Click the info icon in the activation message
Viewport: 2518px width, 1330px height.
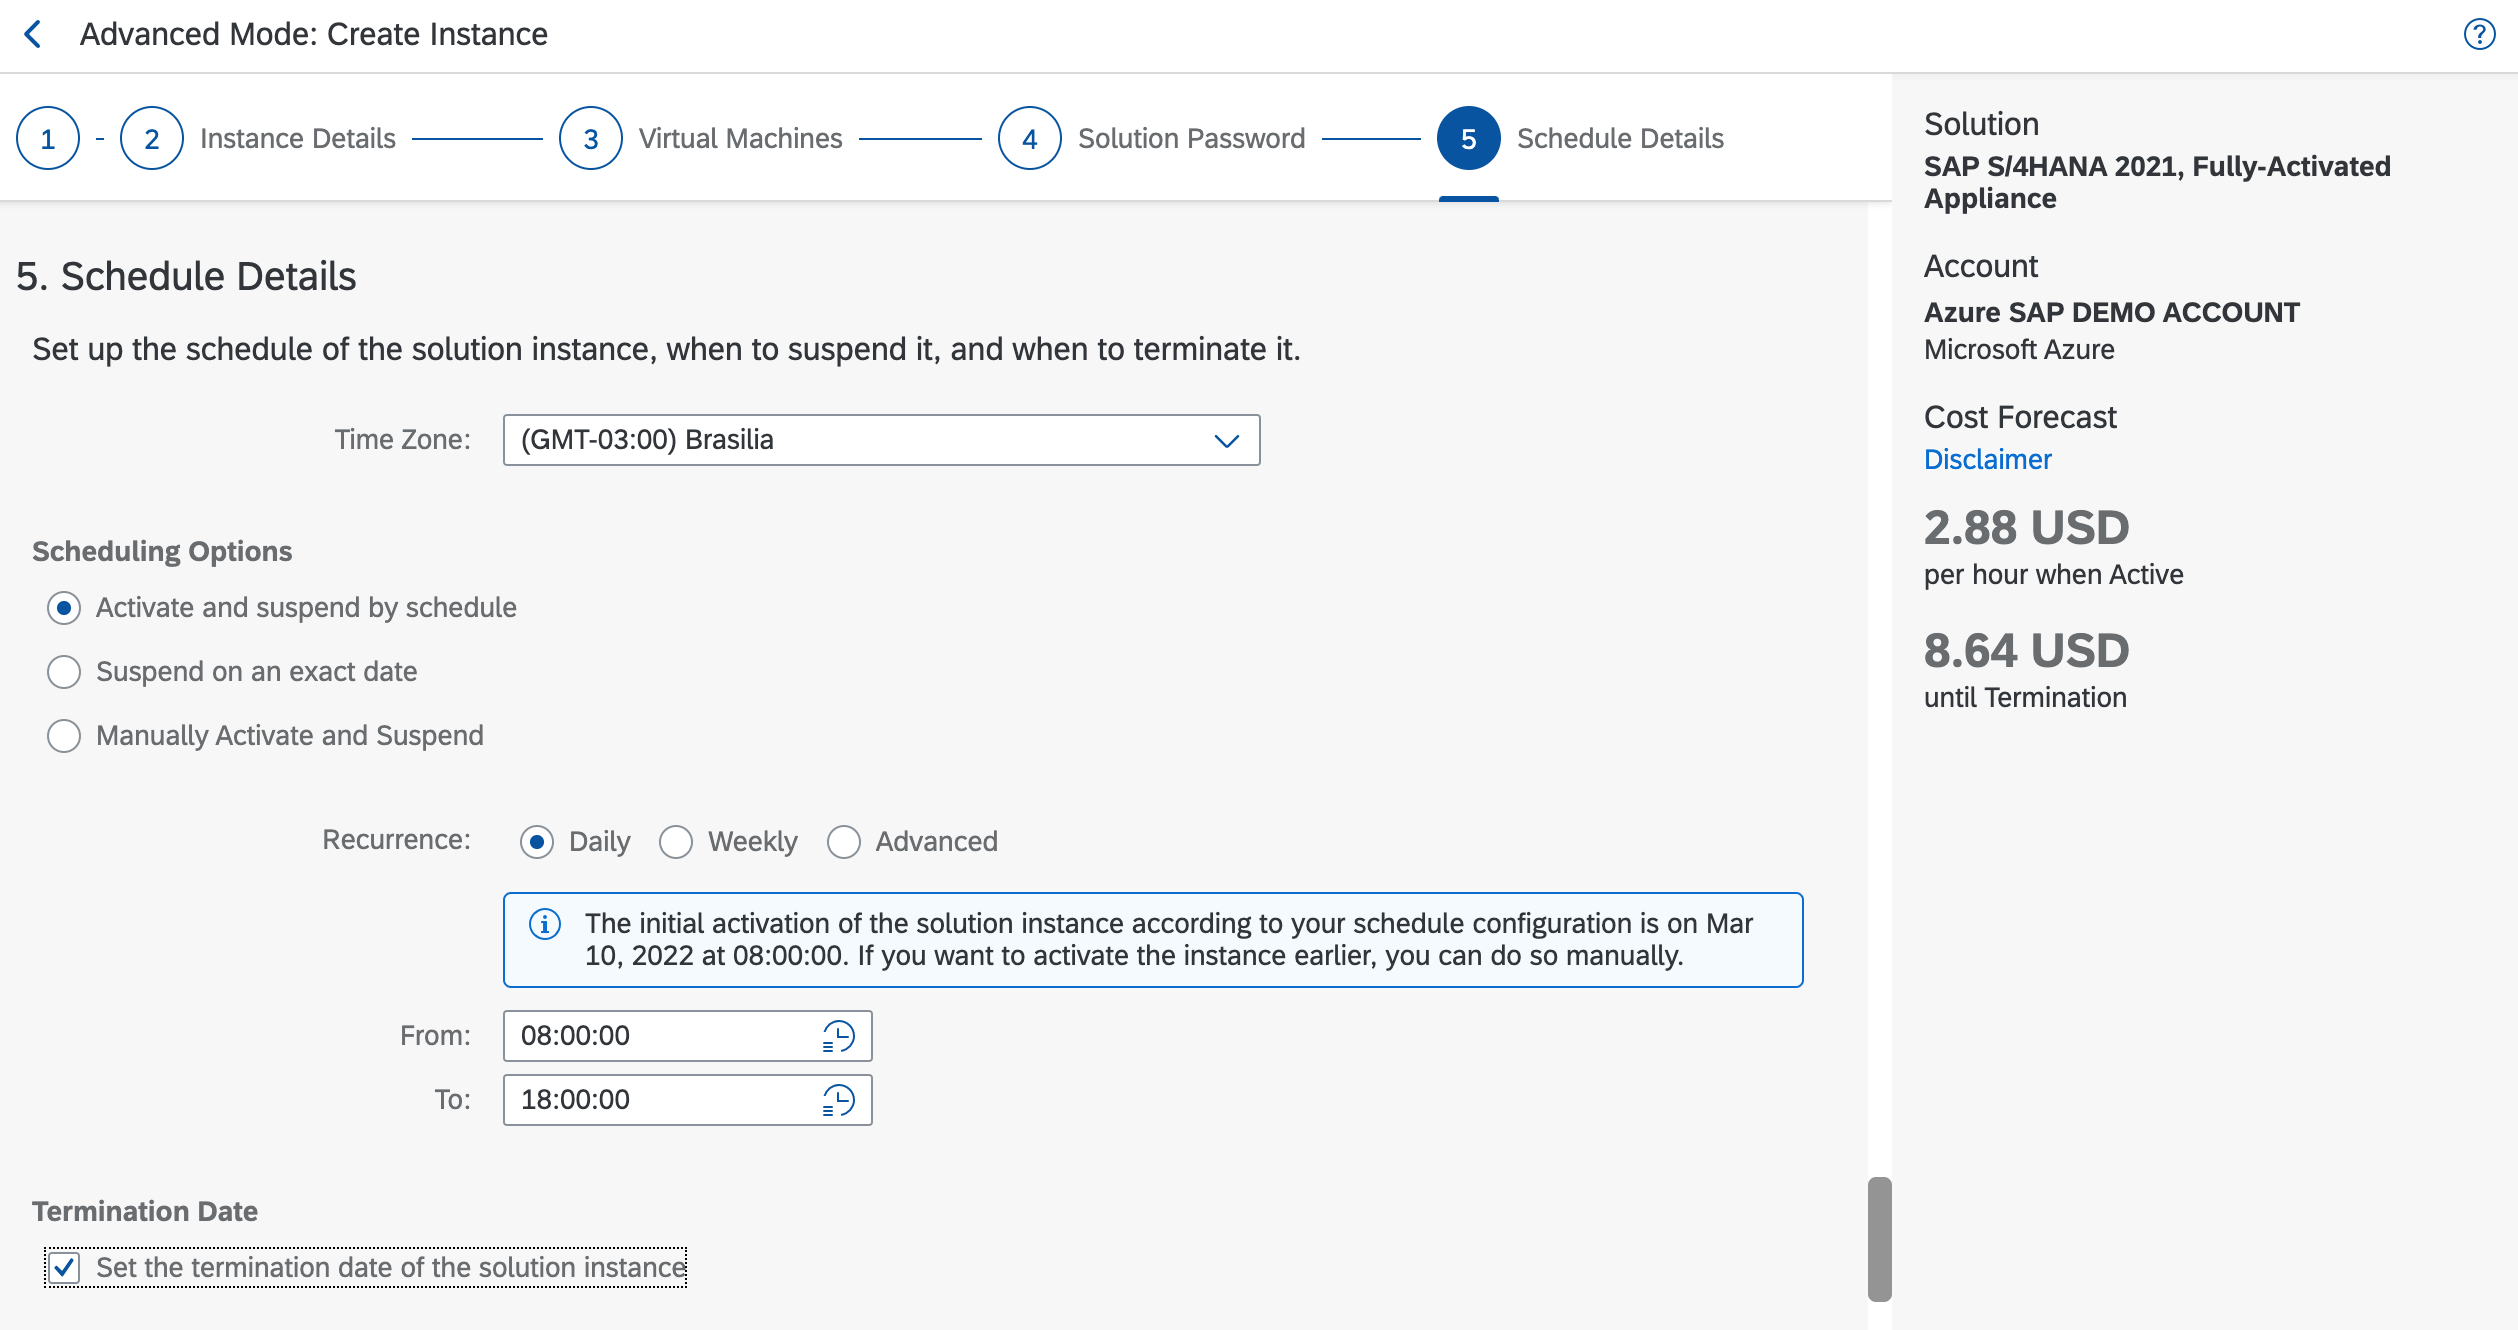point(545,924)
